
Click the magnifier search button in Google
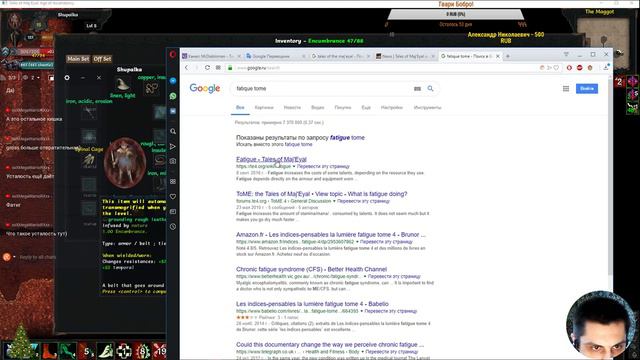click(430, 89)
